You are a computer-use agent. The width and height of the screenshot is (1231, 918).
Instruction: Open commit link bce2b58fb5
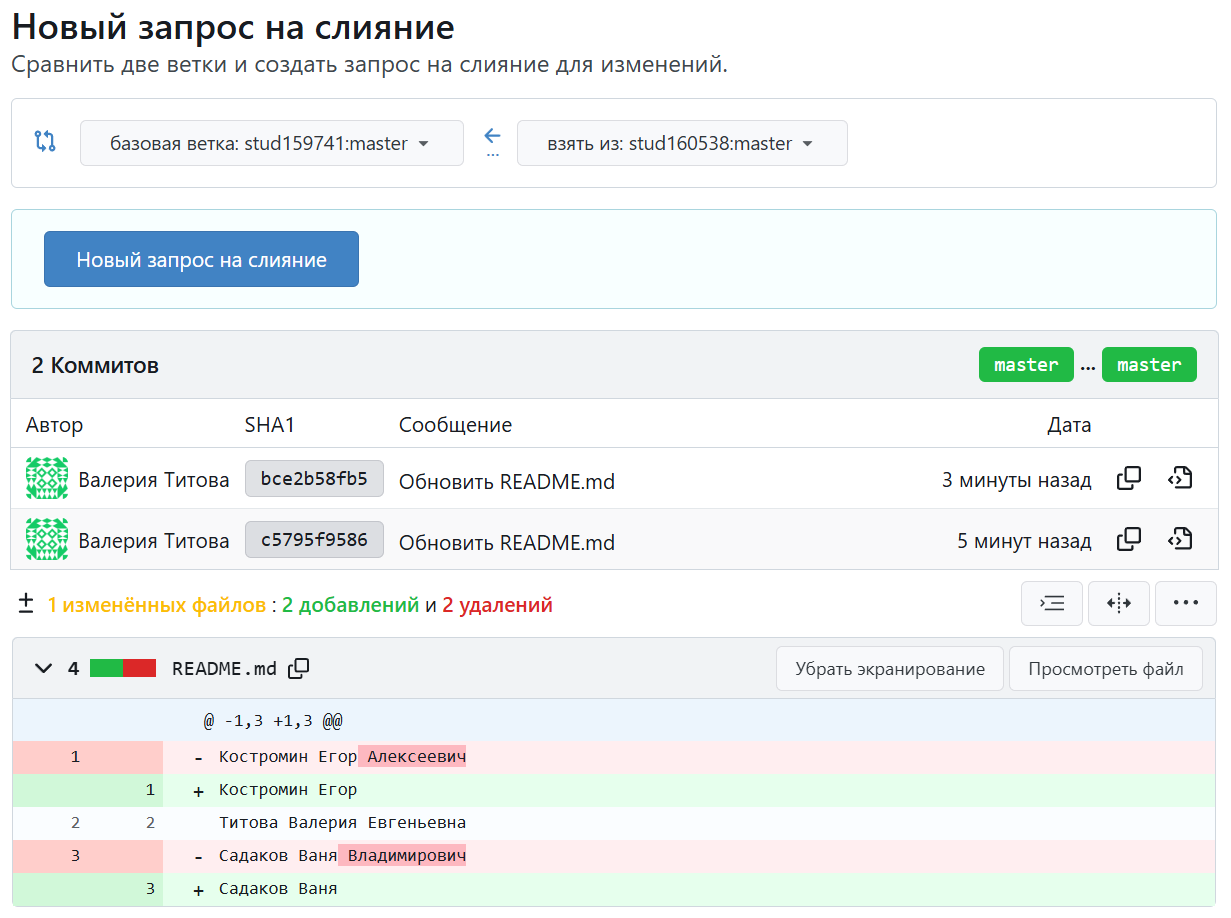click(314, 479)
